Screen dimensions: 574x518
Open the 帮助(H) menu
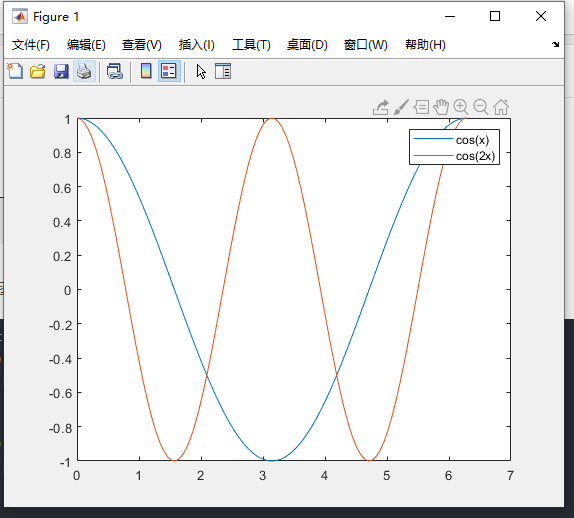tap(425, 45)
